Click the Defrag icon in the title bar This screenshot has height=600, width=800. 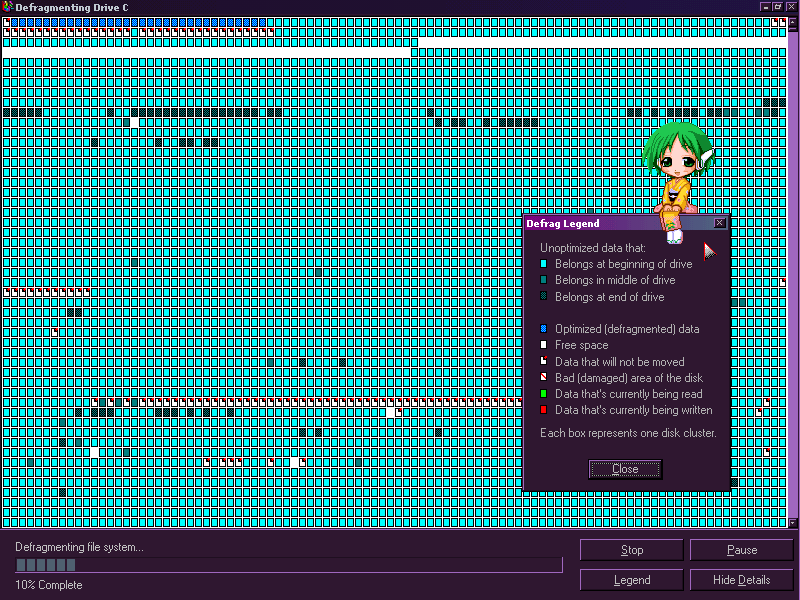click(x=8, y=7)
